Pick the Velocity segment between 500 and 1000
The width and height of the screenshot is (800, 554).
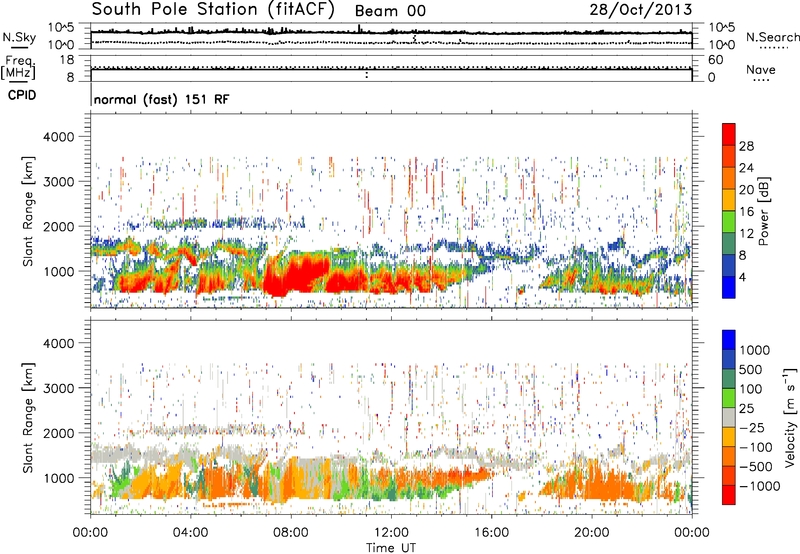pos(729,360)
